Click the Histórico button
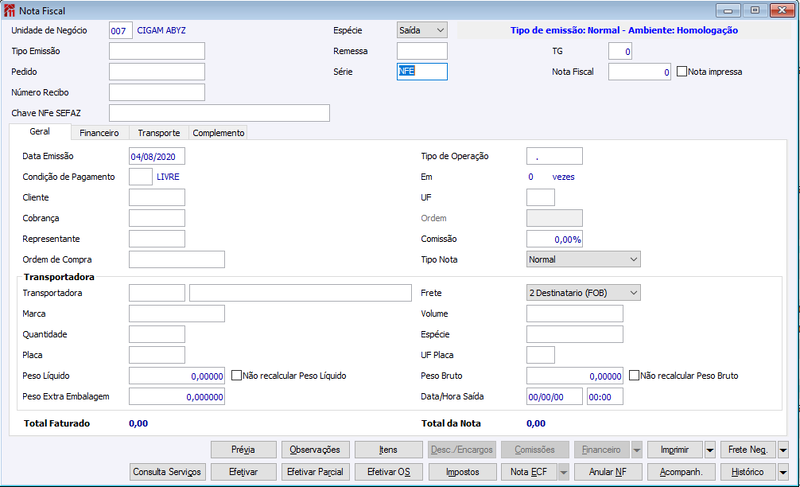This screenshot has height=487, width=800. [748, 472]
